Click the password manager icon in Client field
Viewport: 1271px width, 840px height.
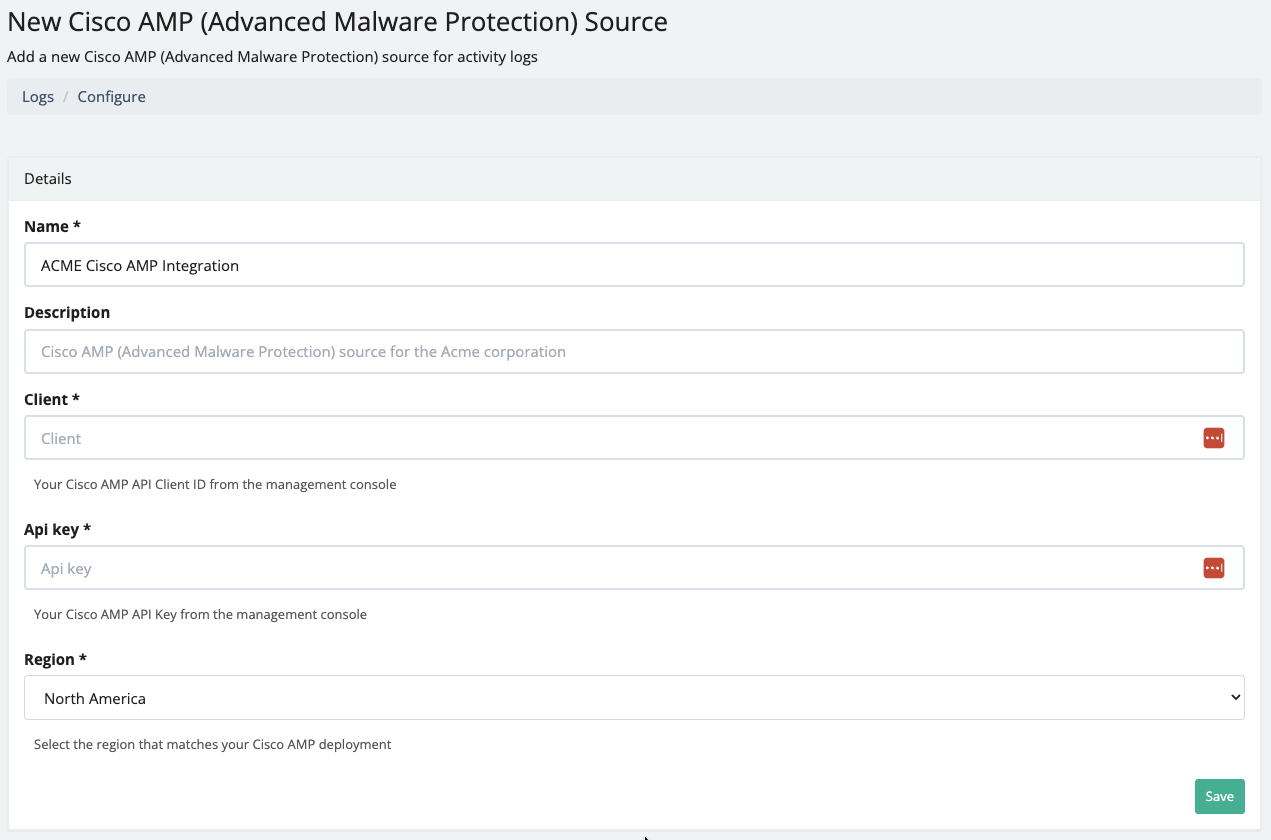[1213, 438]
